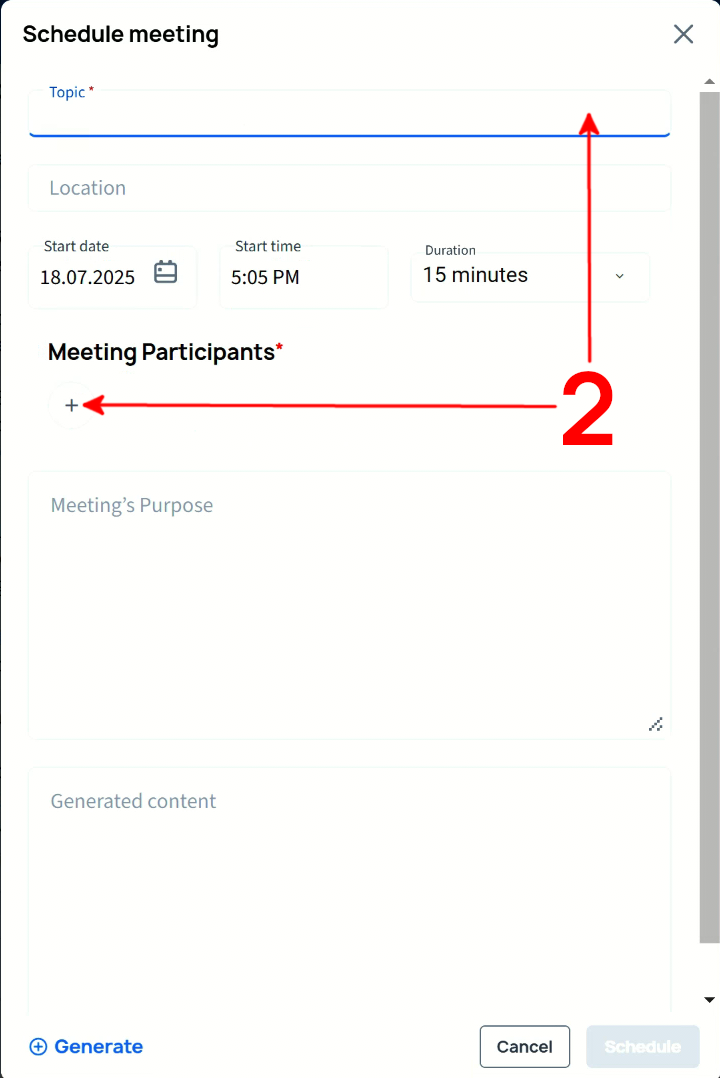Click the scrollbar down arrow
The image size is (720, 1078).
point(709,999)
